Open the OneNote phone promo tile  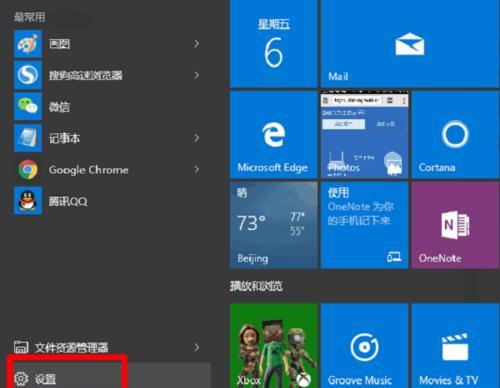[x=364, y=225]
